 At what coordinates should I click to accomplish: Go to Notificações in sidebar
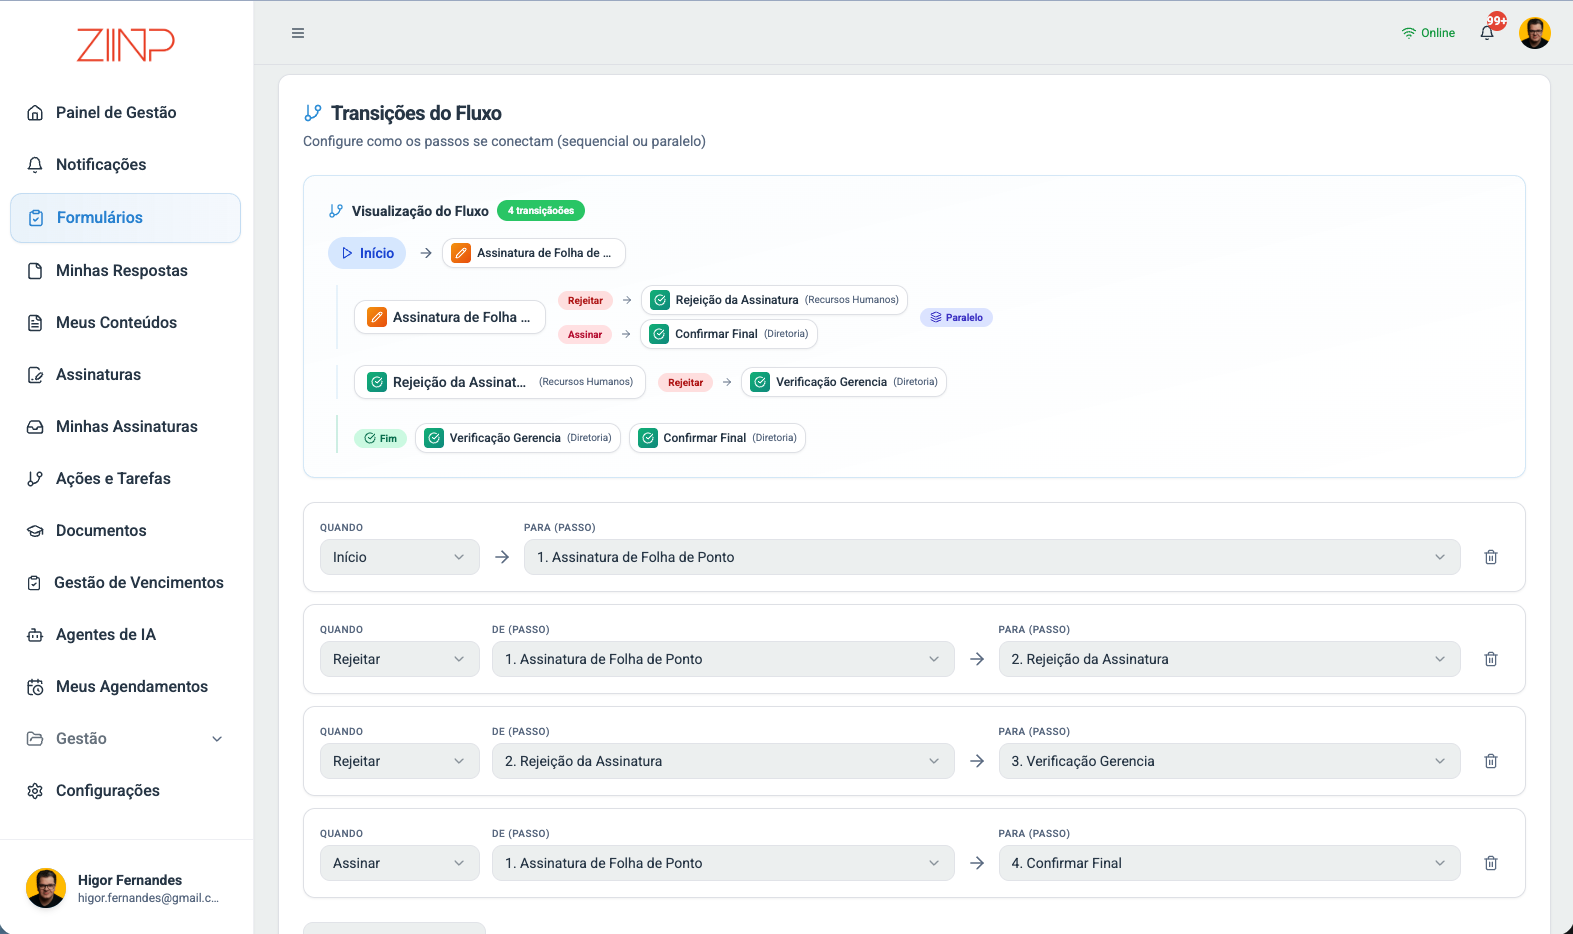tap(126, 165)
